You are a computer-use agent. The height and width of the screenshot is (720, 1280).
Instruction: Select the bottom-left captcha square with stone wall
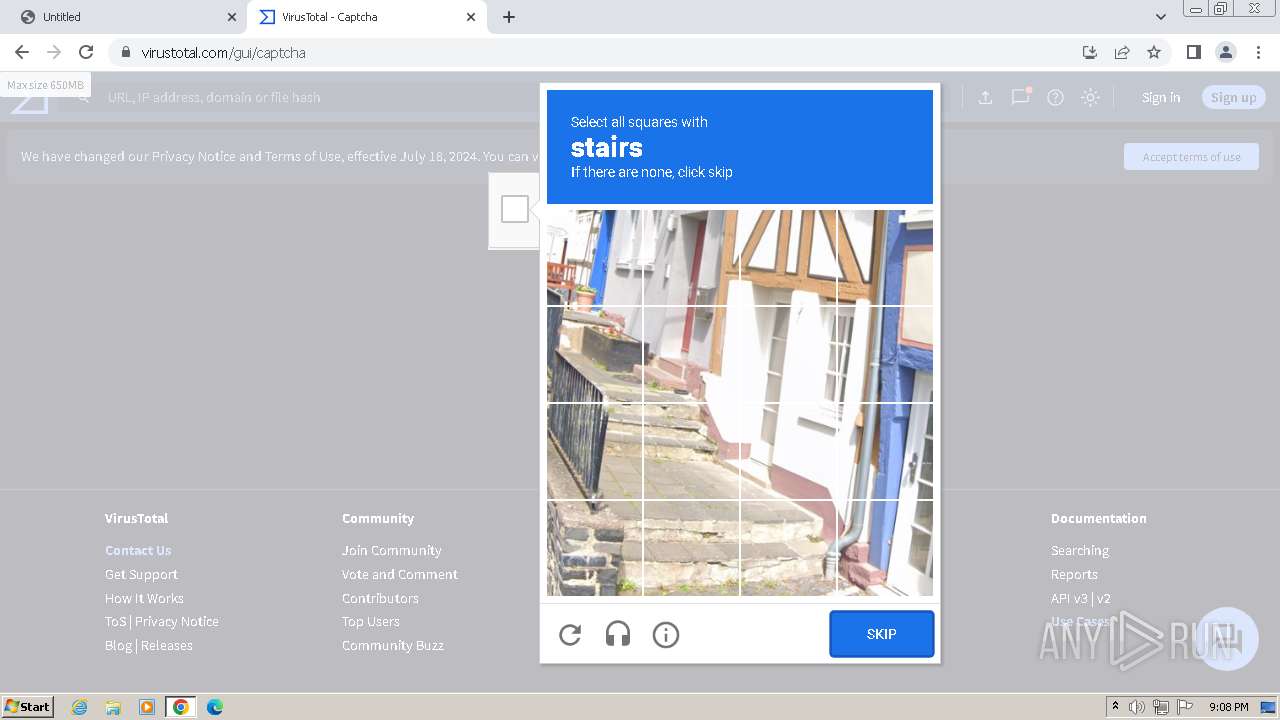point(594,548)
